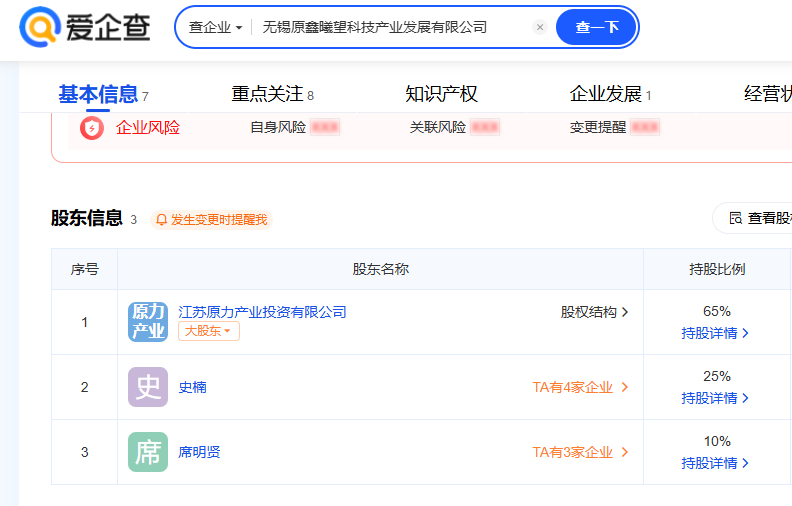Image resolution: width=792 pixels, height=506 pixels.
Task: Click the 25% shareholding value
Action: 717,376
